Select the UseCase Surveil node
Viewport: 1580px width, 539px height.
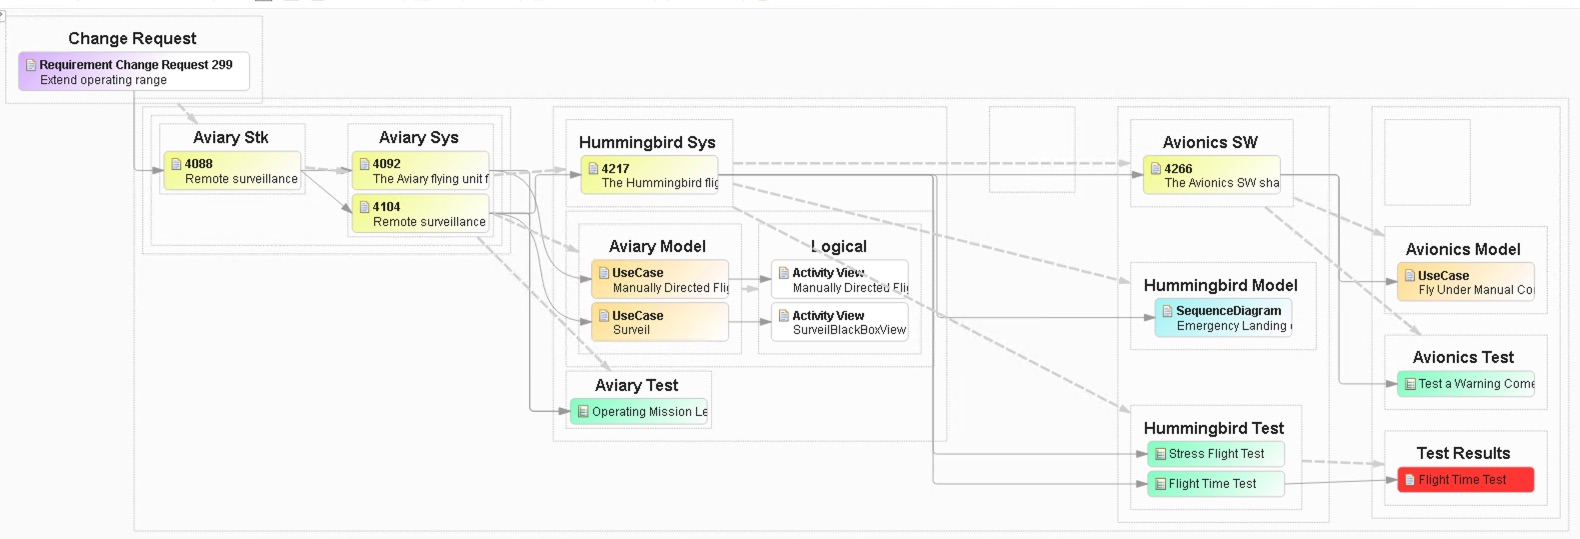[660, 322]
